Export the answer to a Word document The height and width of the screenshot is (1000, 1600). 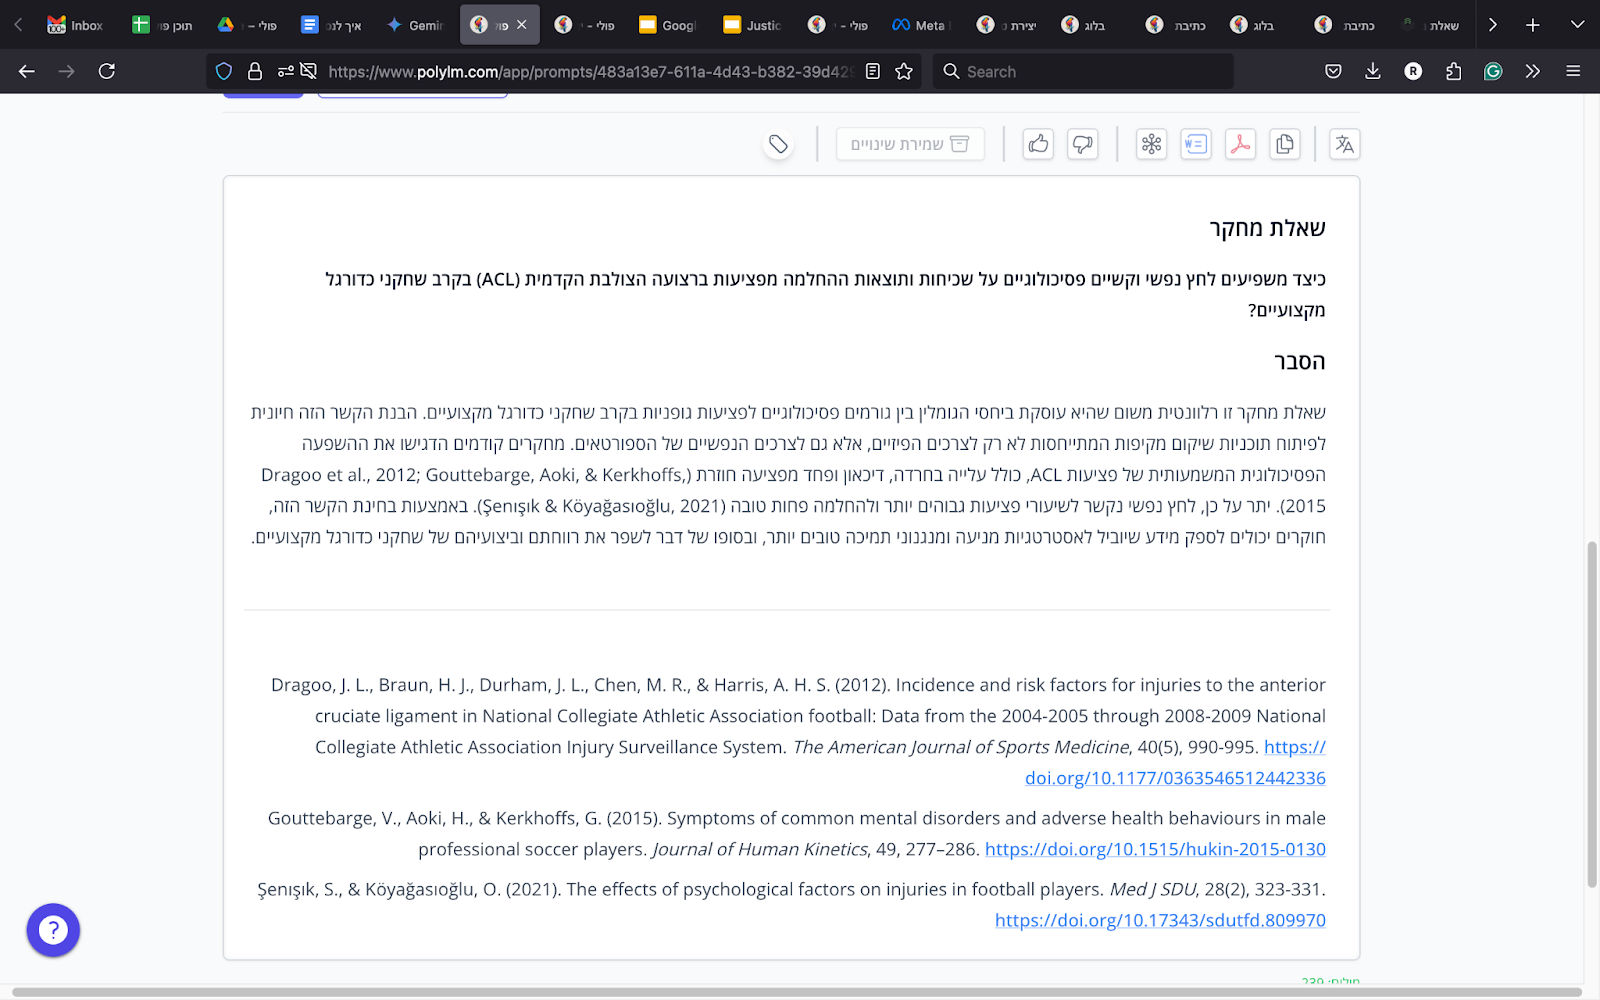(x=1196, y=144)
